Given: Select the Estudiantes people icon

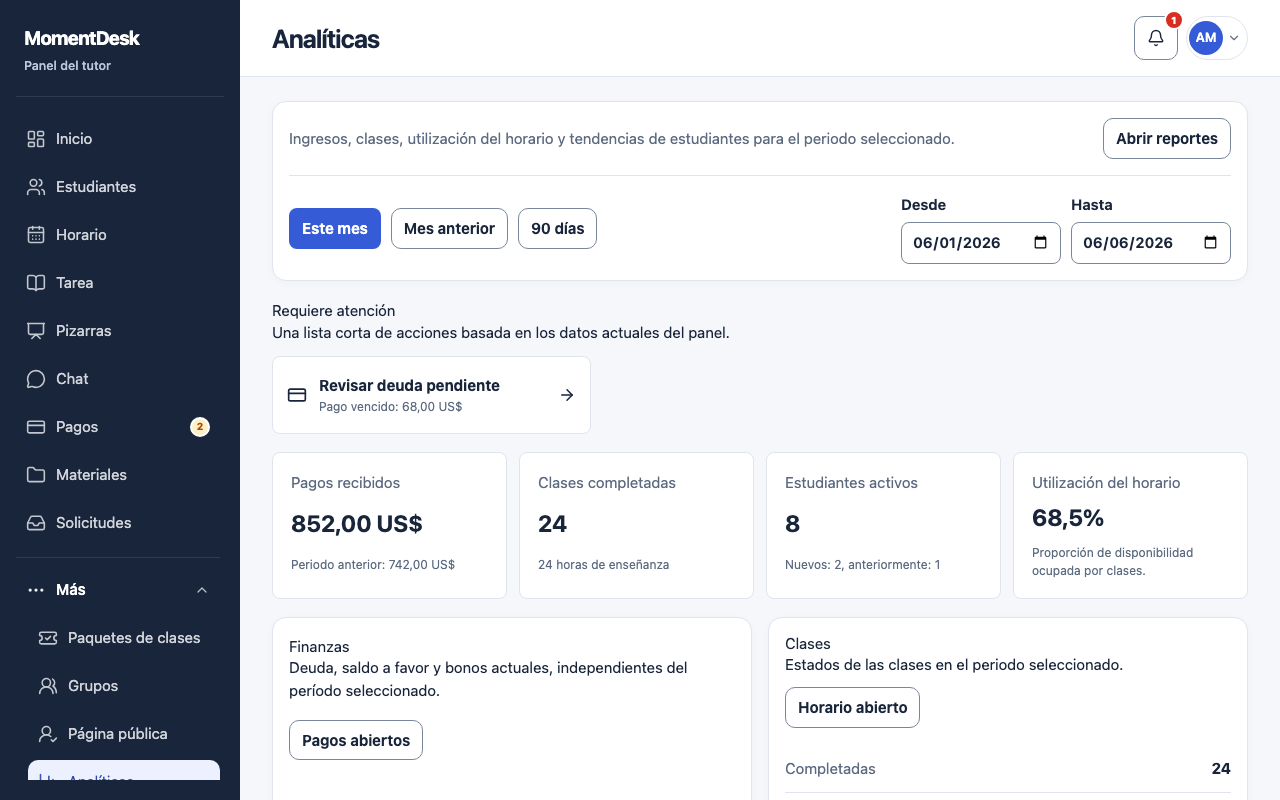Looking at the screenshot, I should (x=36, y=187).
